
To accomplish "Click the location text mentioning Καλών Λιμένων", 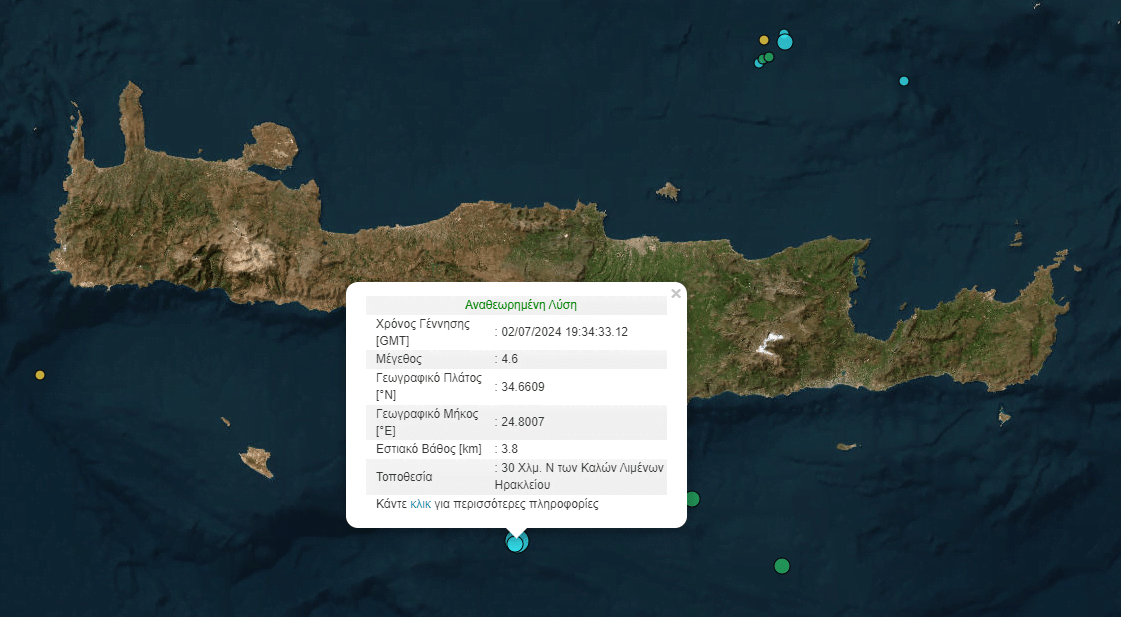I will [x=580, y=476].
